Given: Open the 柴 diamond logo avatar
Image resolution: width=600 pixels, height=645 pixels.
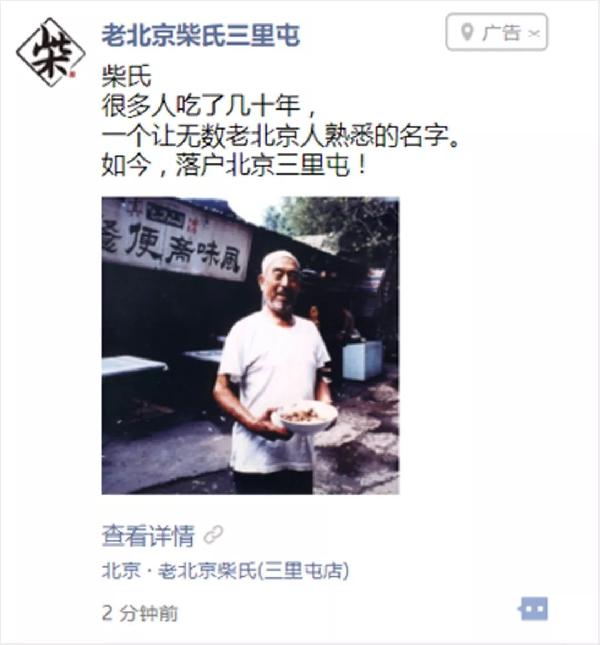Looking at the screenshot, I should (x=51, y=52).
